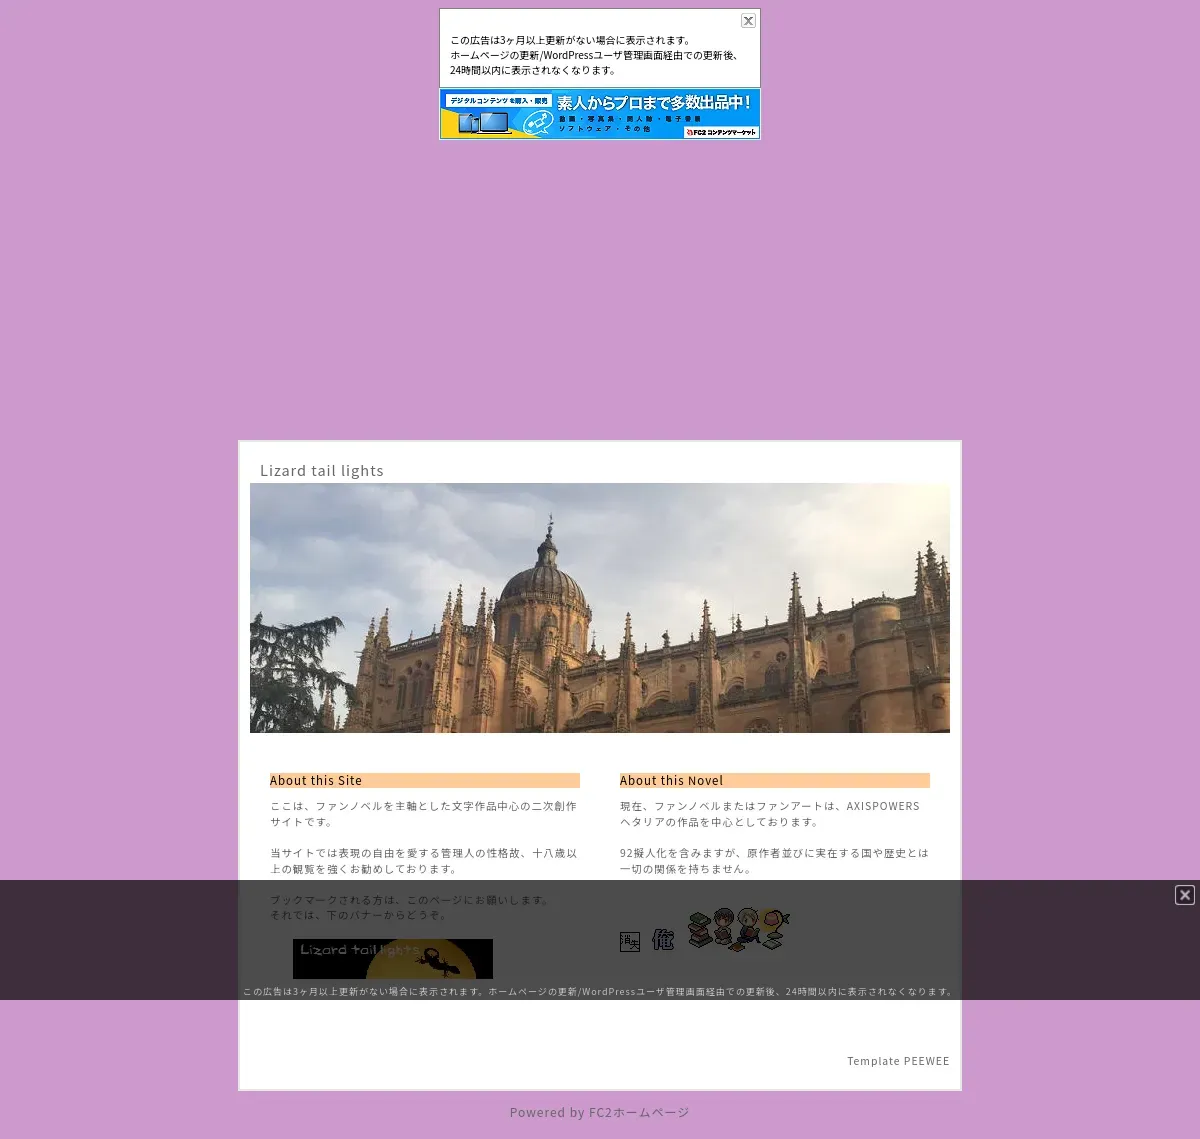The image size is (1200, 1139).
Task: Select the About this Novel heading
Action: pyautogui.click(x=775, y=780)
